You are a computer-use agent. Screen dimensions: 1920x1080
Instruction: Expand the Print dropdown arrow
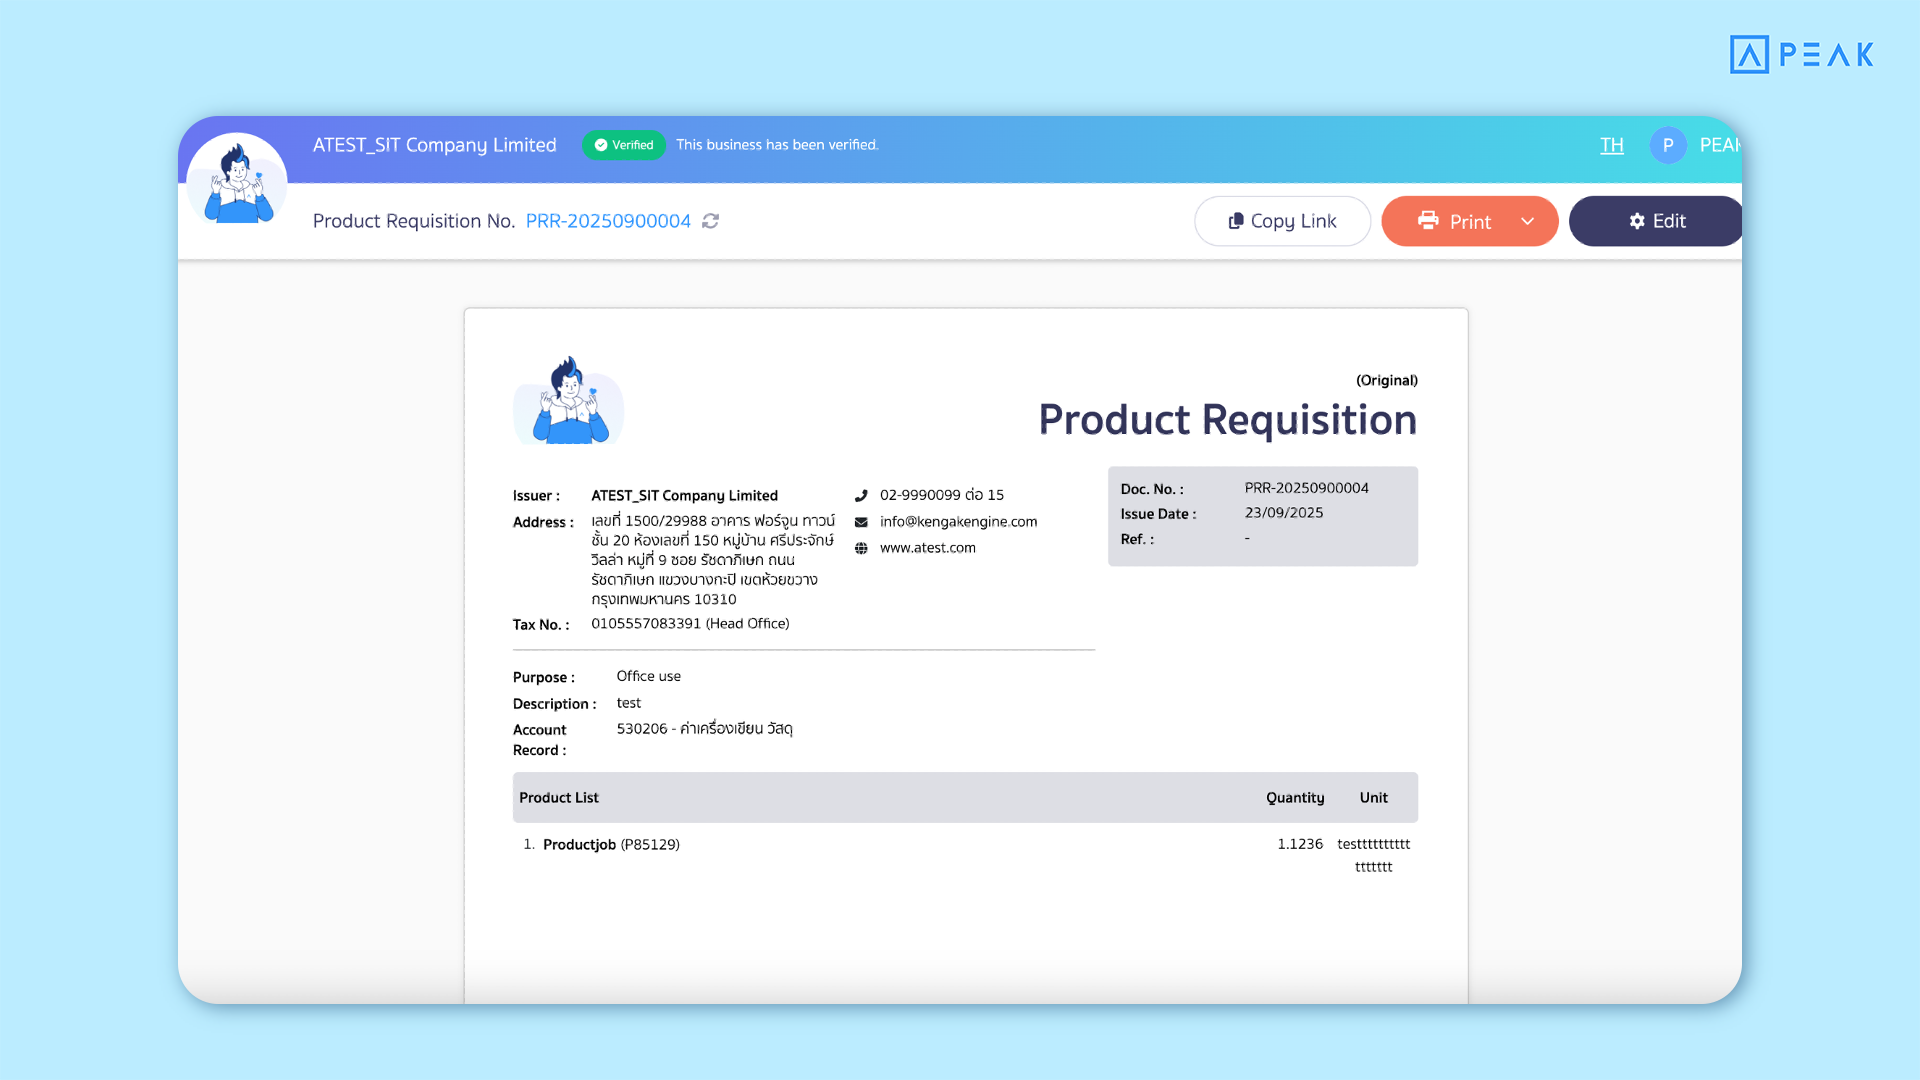(x=1527, y=221)
